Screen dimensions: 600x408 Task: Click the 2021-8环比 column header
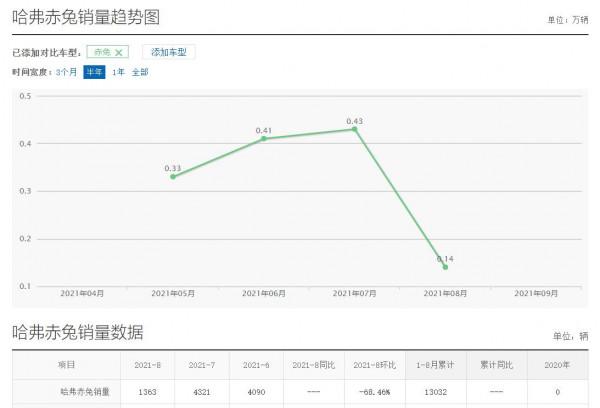click(x=375, y=365)
